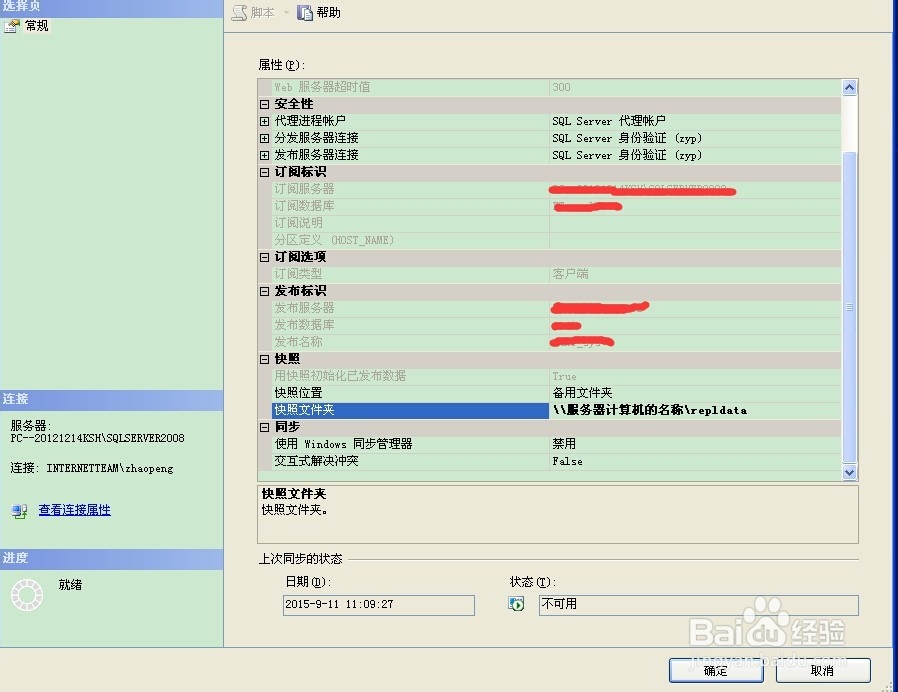Click the 连接 section header
898x692 pixels.
click(112, 399)
